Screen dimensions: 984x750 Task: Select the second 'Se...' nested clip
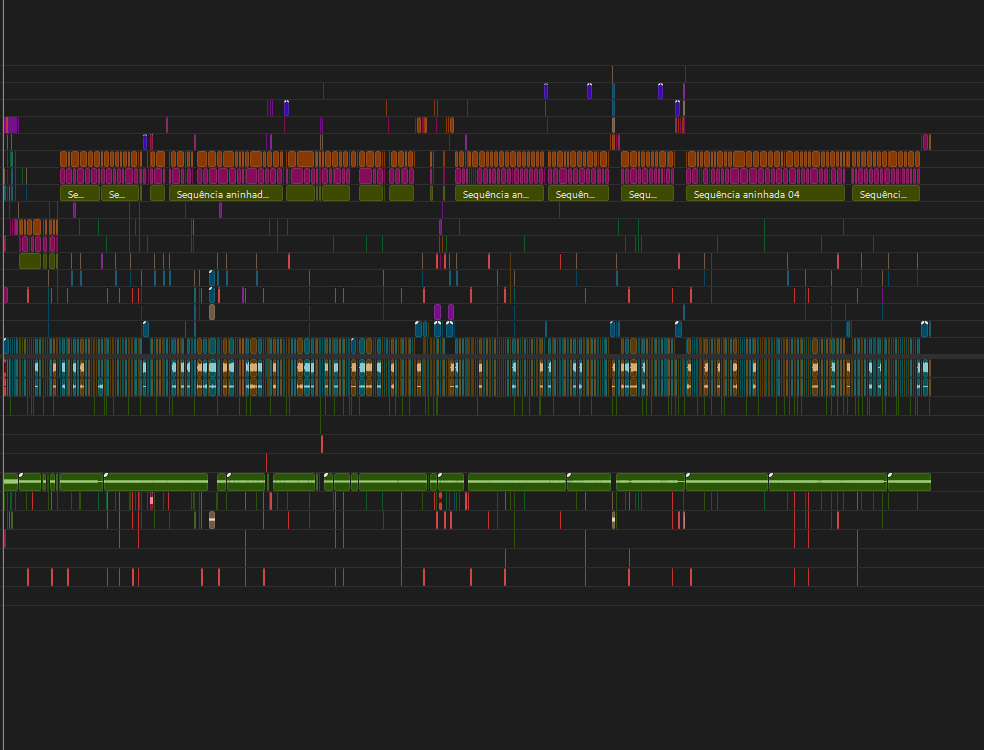click(x=120, y=194)
